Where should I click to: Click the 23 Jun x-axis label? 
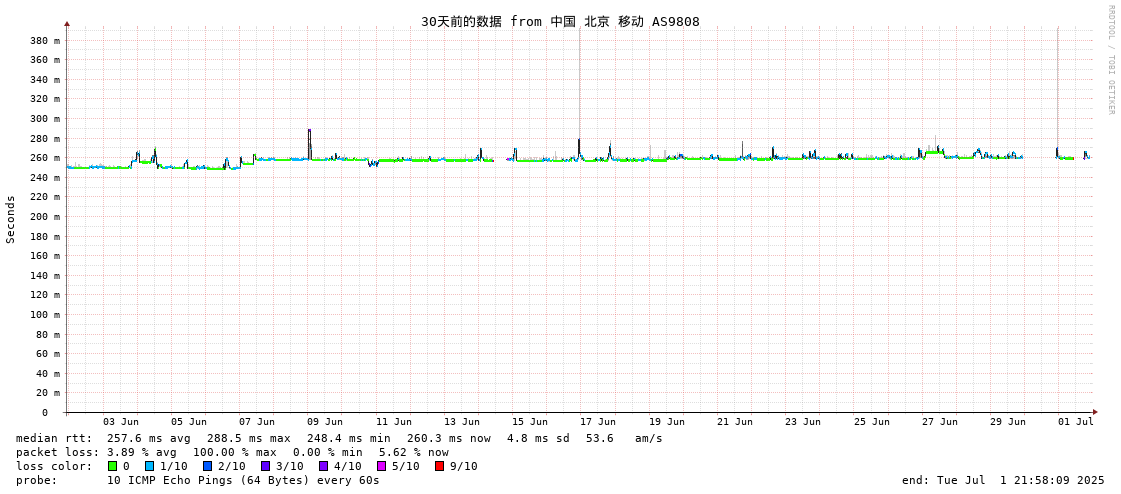[x=803, y=422]
